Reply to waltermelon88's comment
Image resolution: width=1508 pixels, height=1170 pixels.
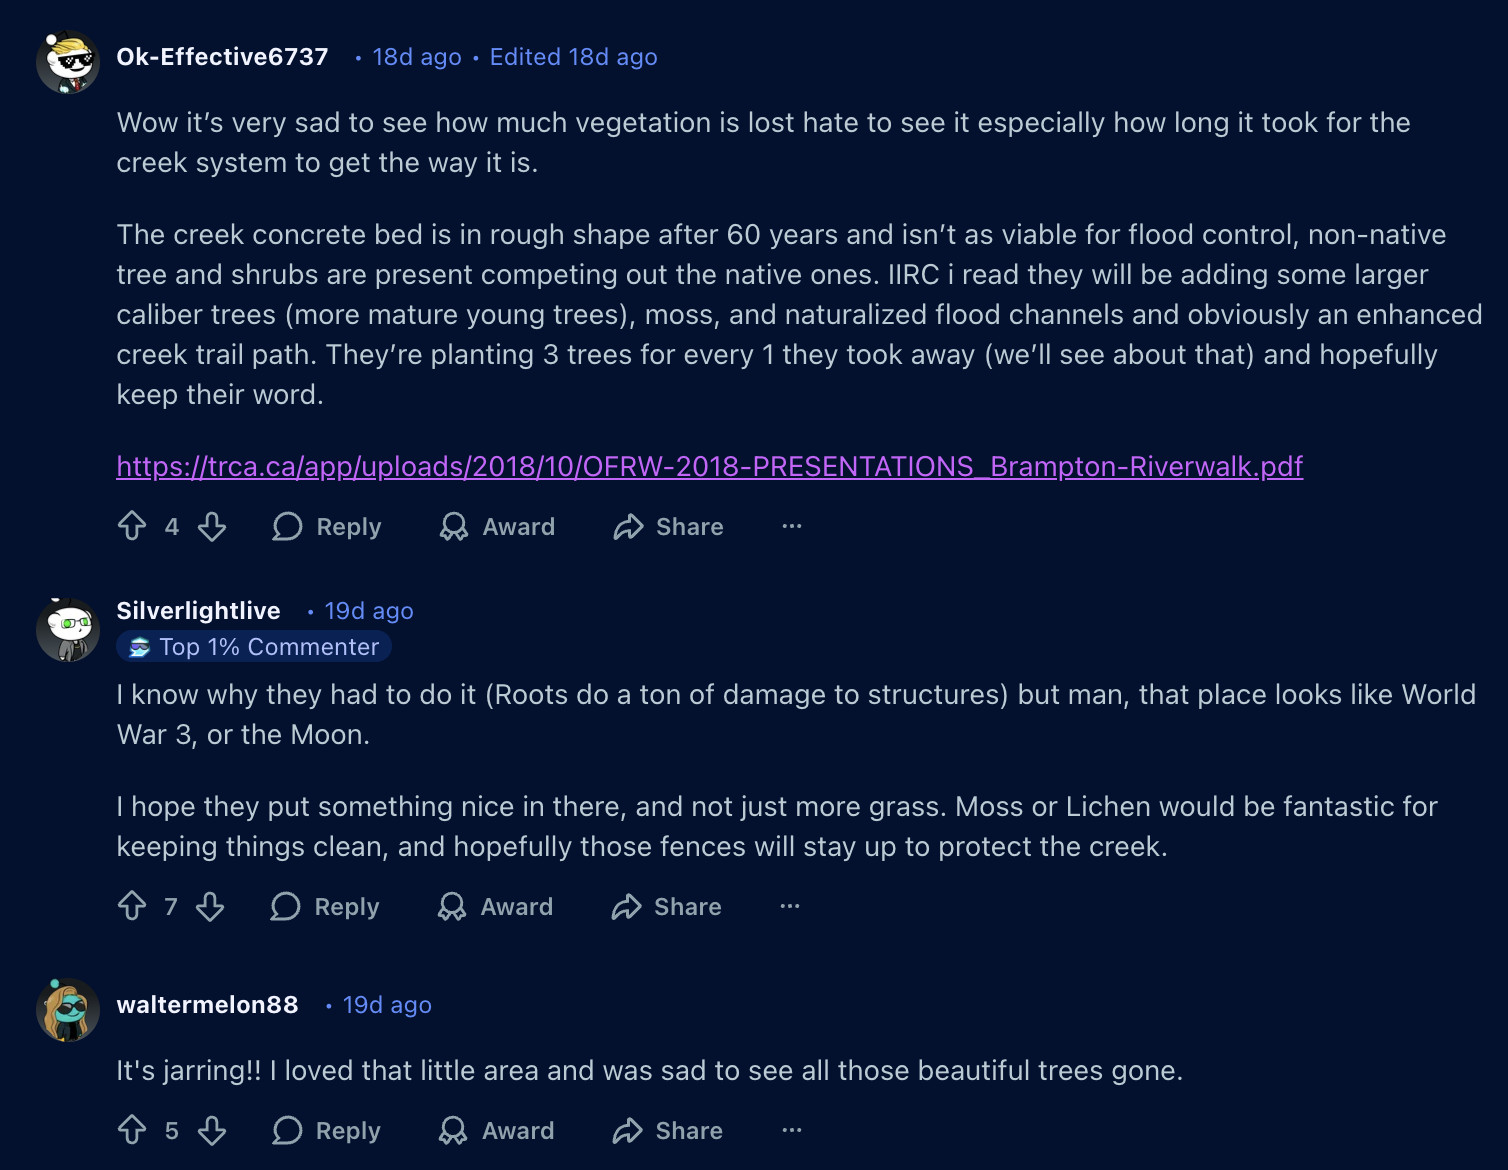(327, 1130)
